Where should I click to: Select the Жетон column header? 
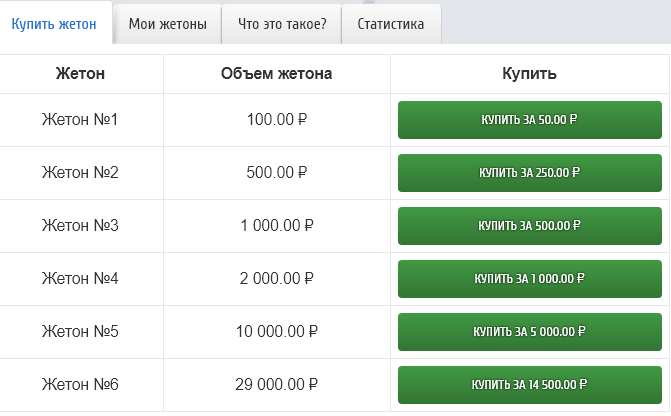coord(80,74)
